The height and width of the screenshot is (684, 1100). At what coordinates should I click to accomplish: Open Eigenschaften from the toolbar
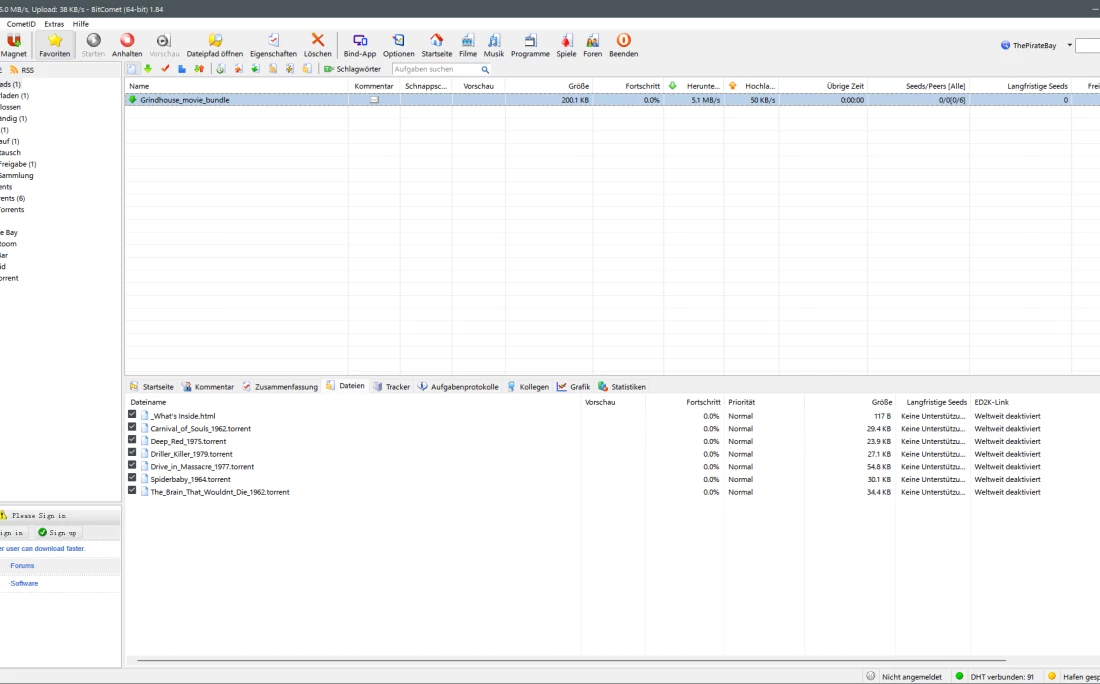click(273, 41)
